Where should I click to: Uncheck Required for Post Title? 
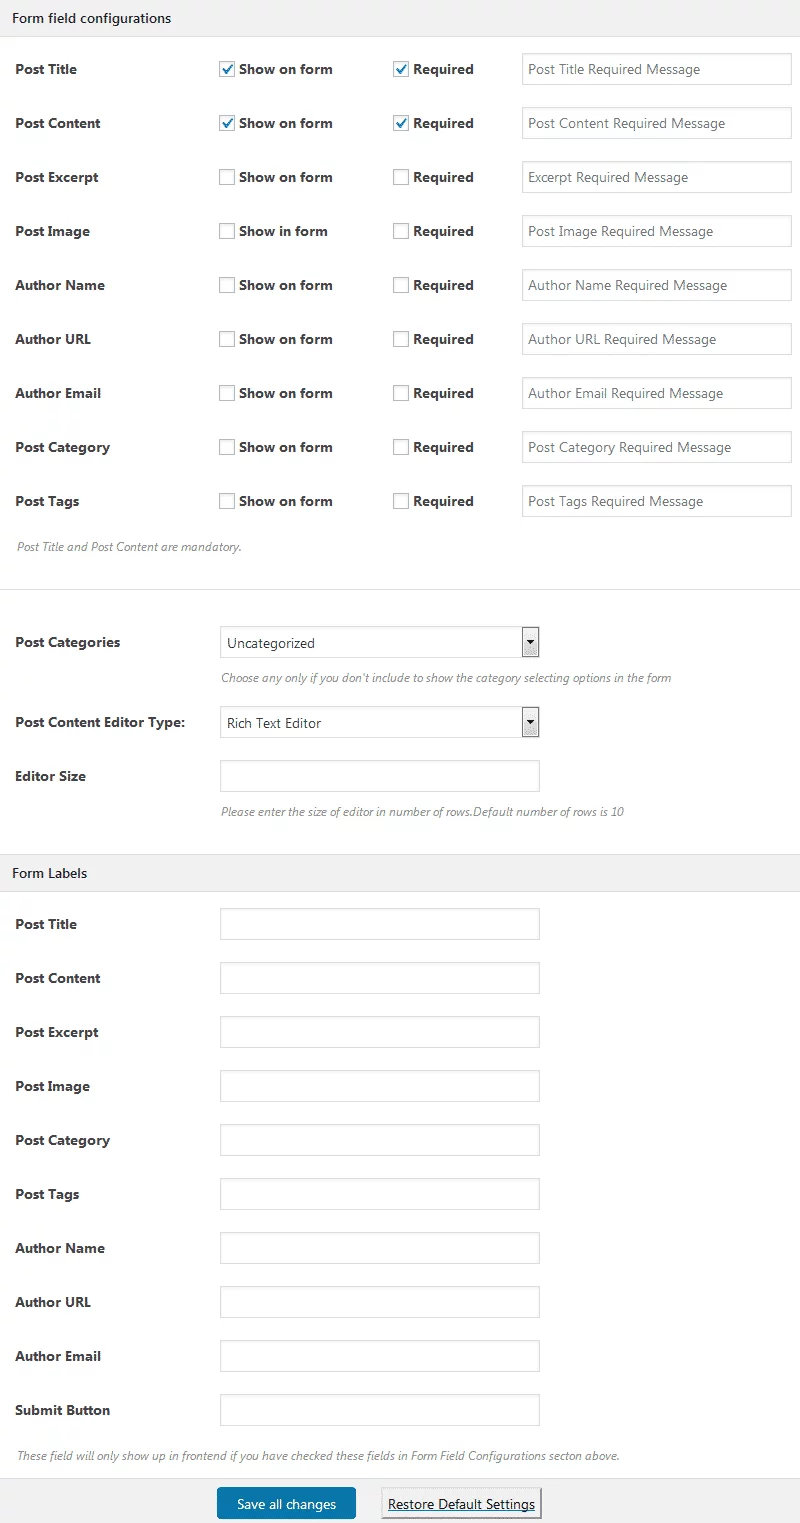[x=401, y=69]
